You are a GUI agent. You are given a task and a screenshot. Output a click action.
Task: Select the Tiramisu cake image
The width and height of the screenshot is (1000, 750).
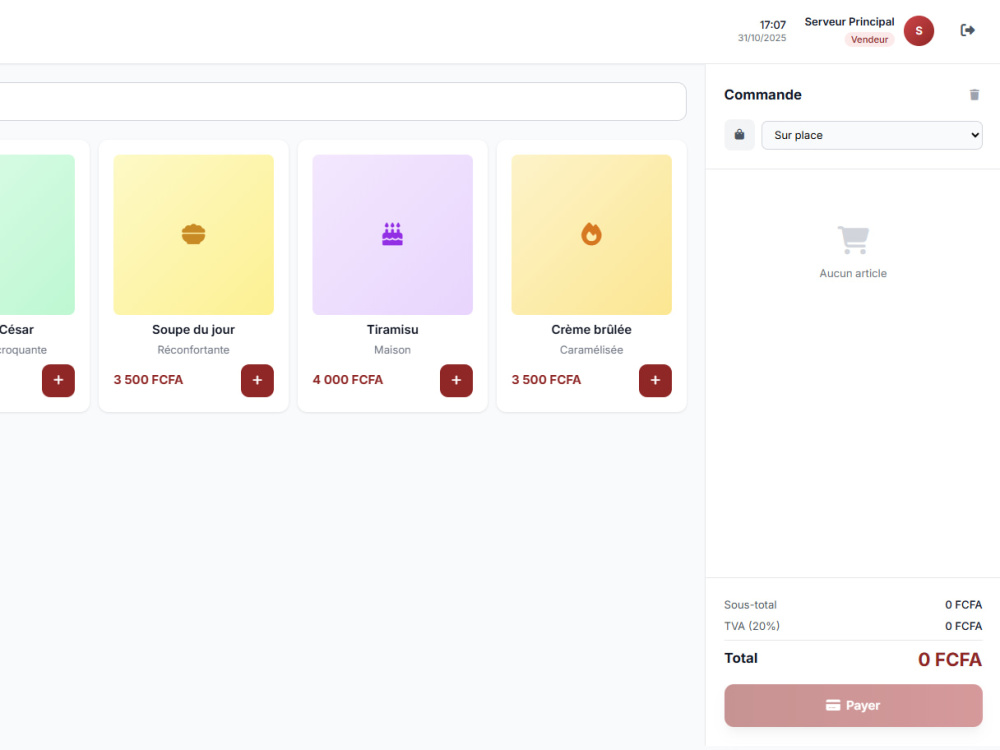coord(392,234)
